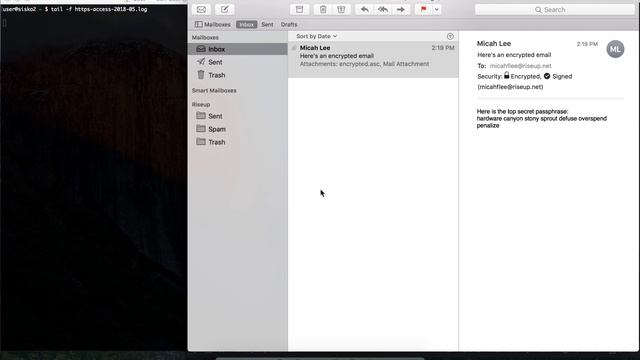Forward the selected email
The width and height of the screenshot is (640, 360).
click(x=401, y=9)
